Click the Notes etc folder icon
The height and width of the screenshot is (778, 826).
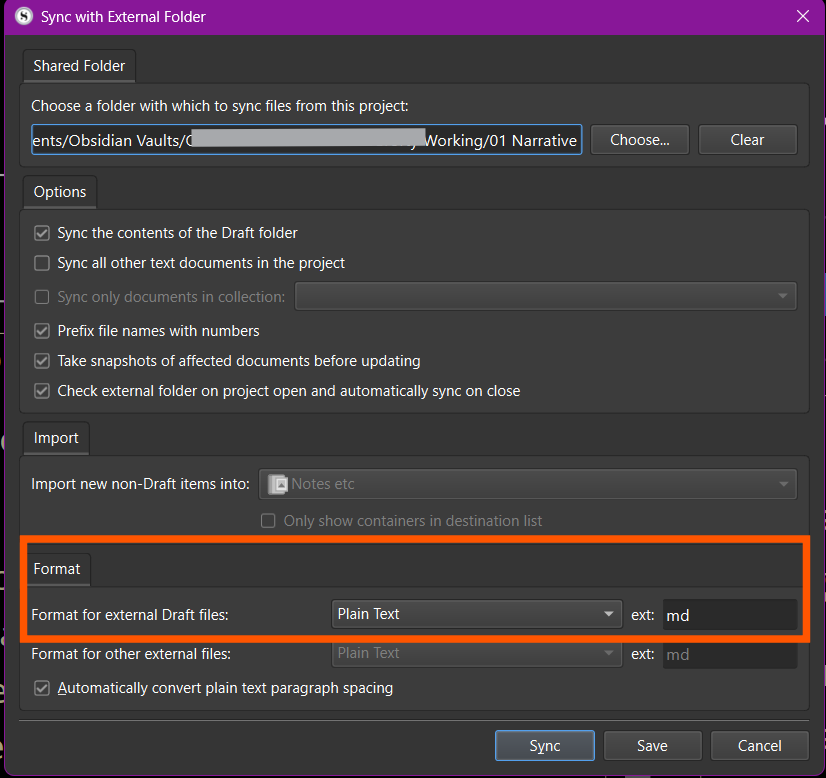click(277, 484)
